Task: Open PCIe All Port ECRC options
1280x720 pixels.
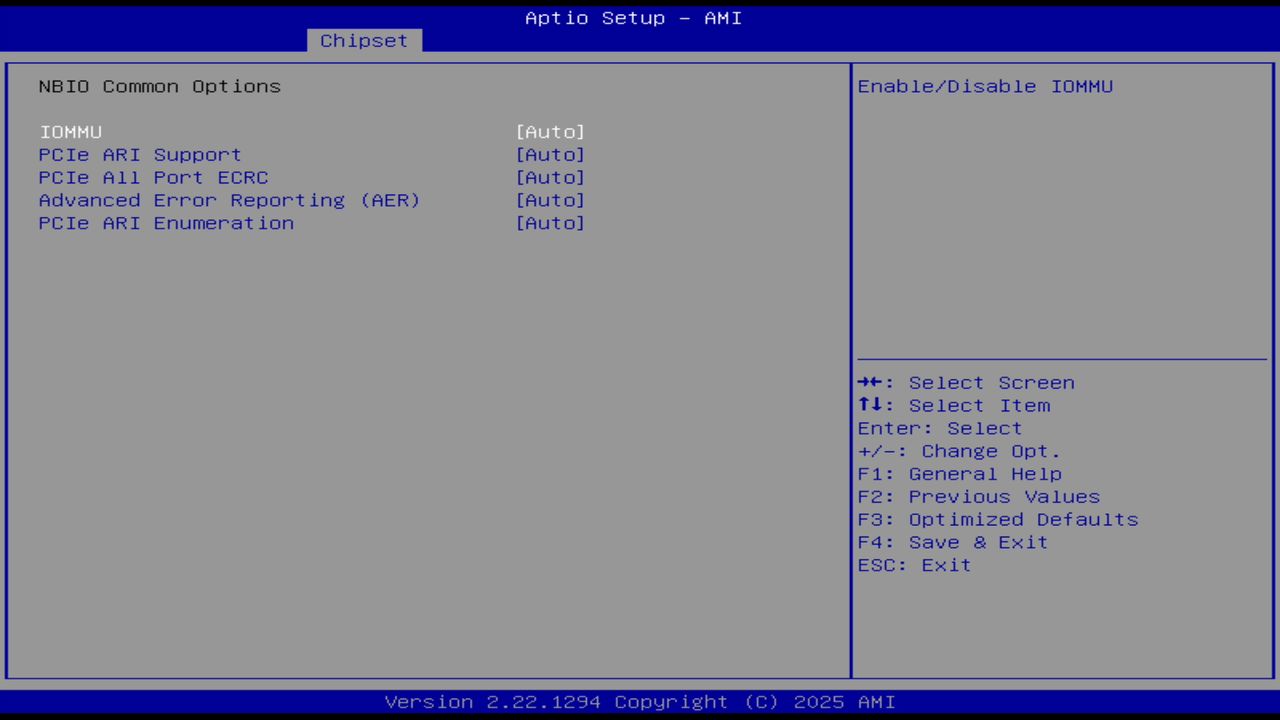Action: pos(550,177)
